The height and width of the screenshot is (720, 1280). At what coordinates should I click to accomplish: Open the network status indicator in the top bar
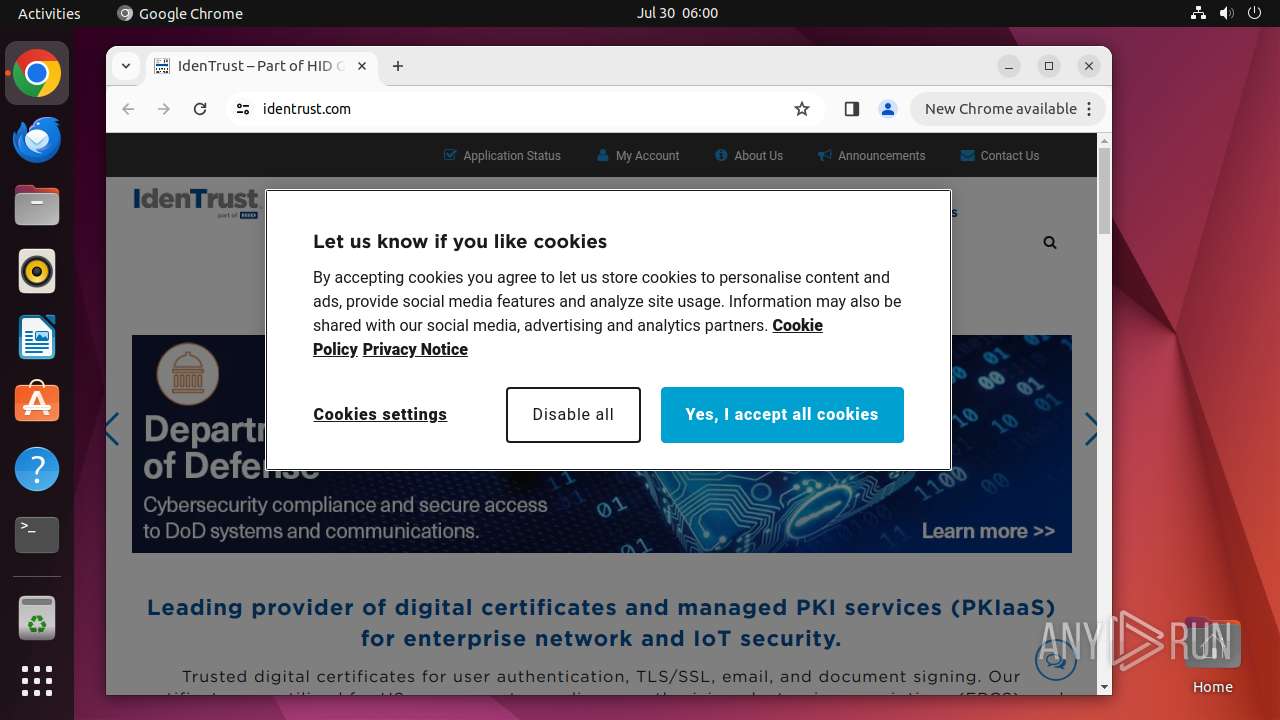[1198, 13]
